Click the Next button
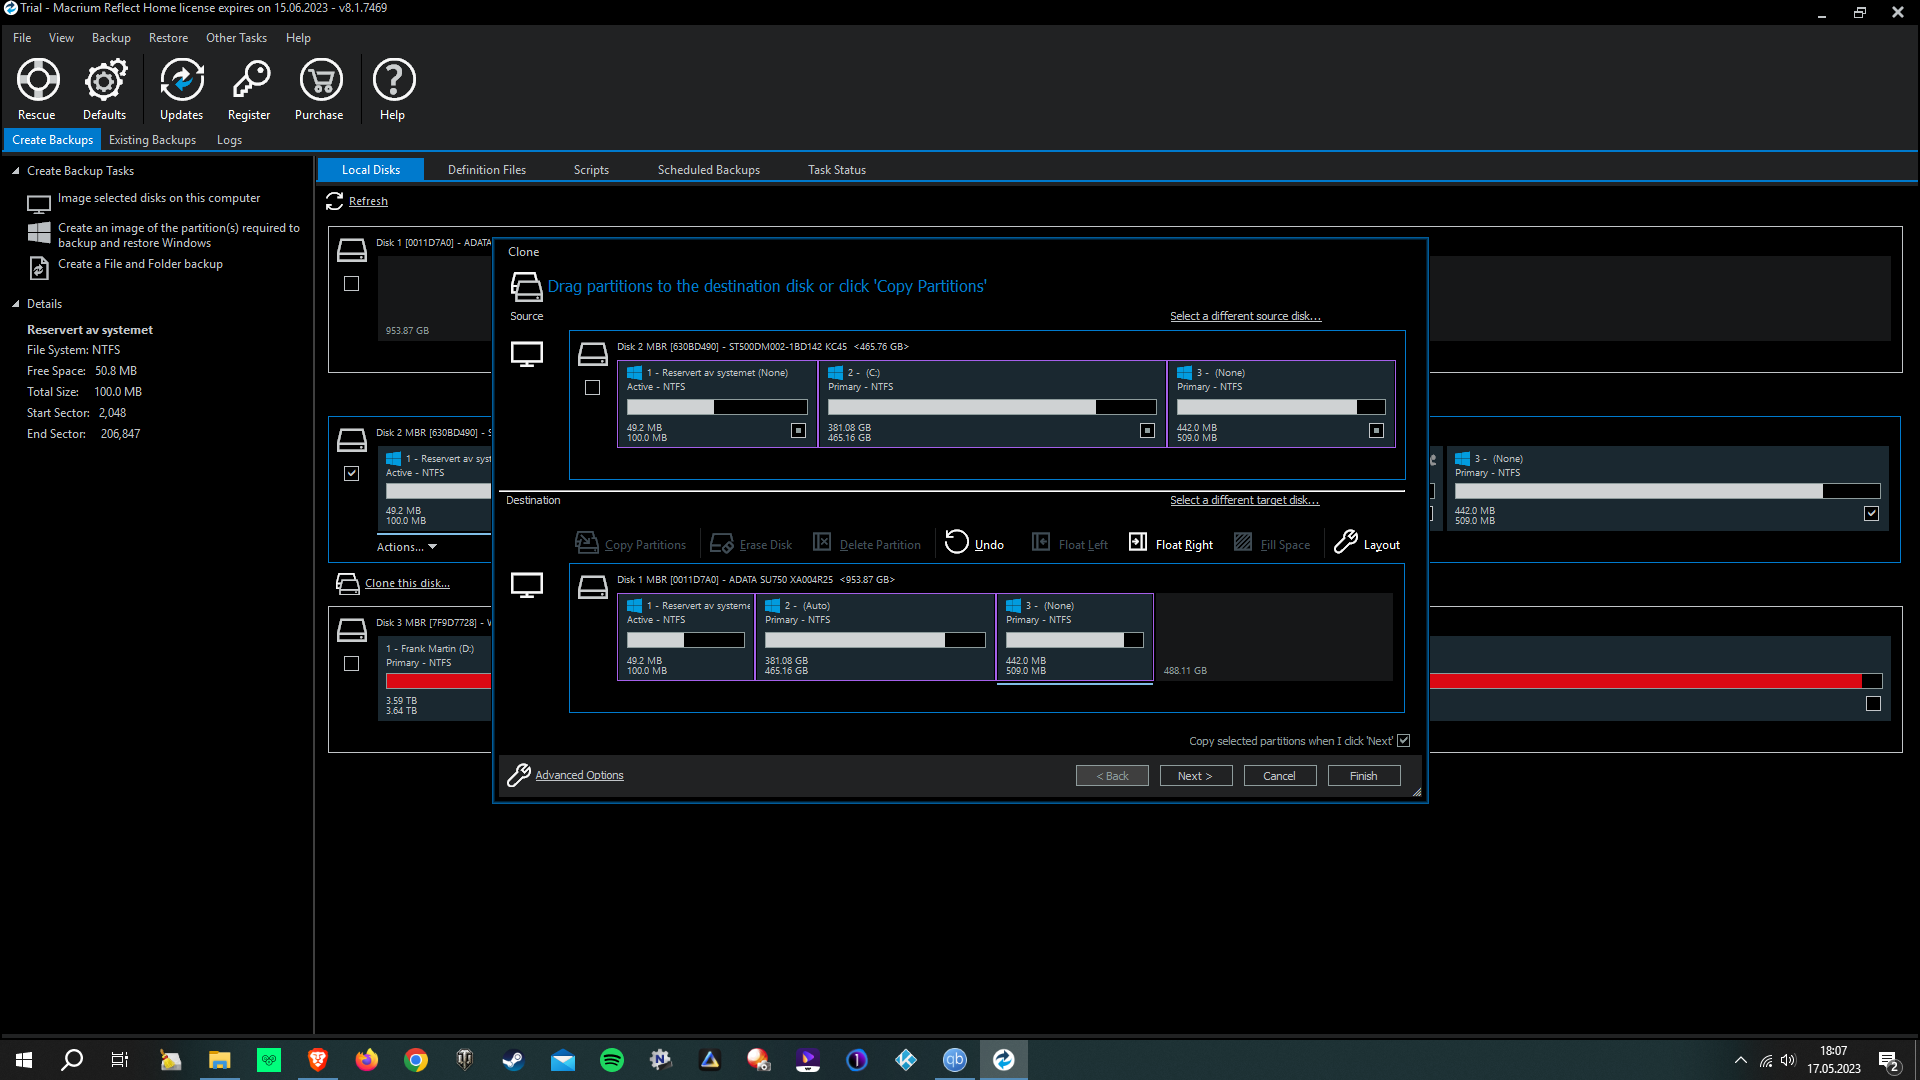The width and height of the screenshot is (1920, 1080). click(x=1196, y=776)
